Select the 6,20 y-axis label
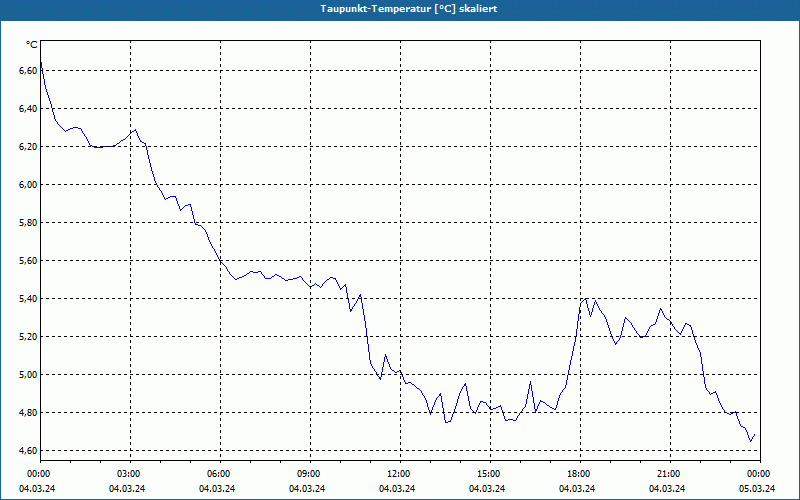The width and height of the screenshot is (800, 500). (28, 146)
